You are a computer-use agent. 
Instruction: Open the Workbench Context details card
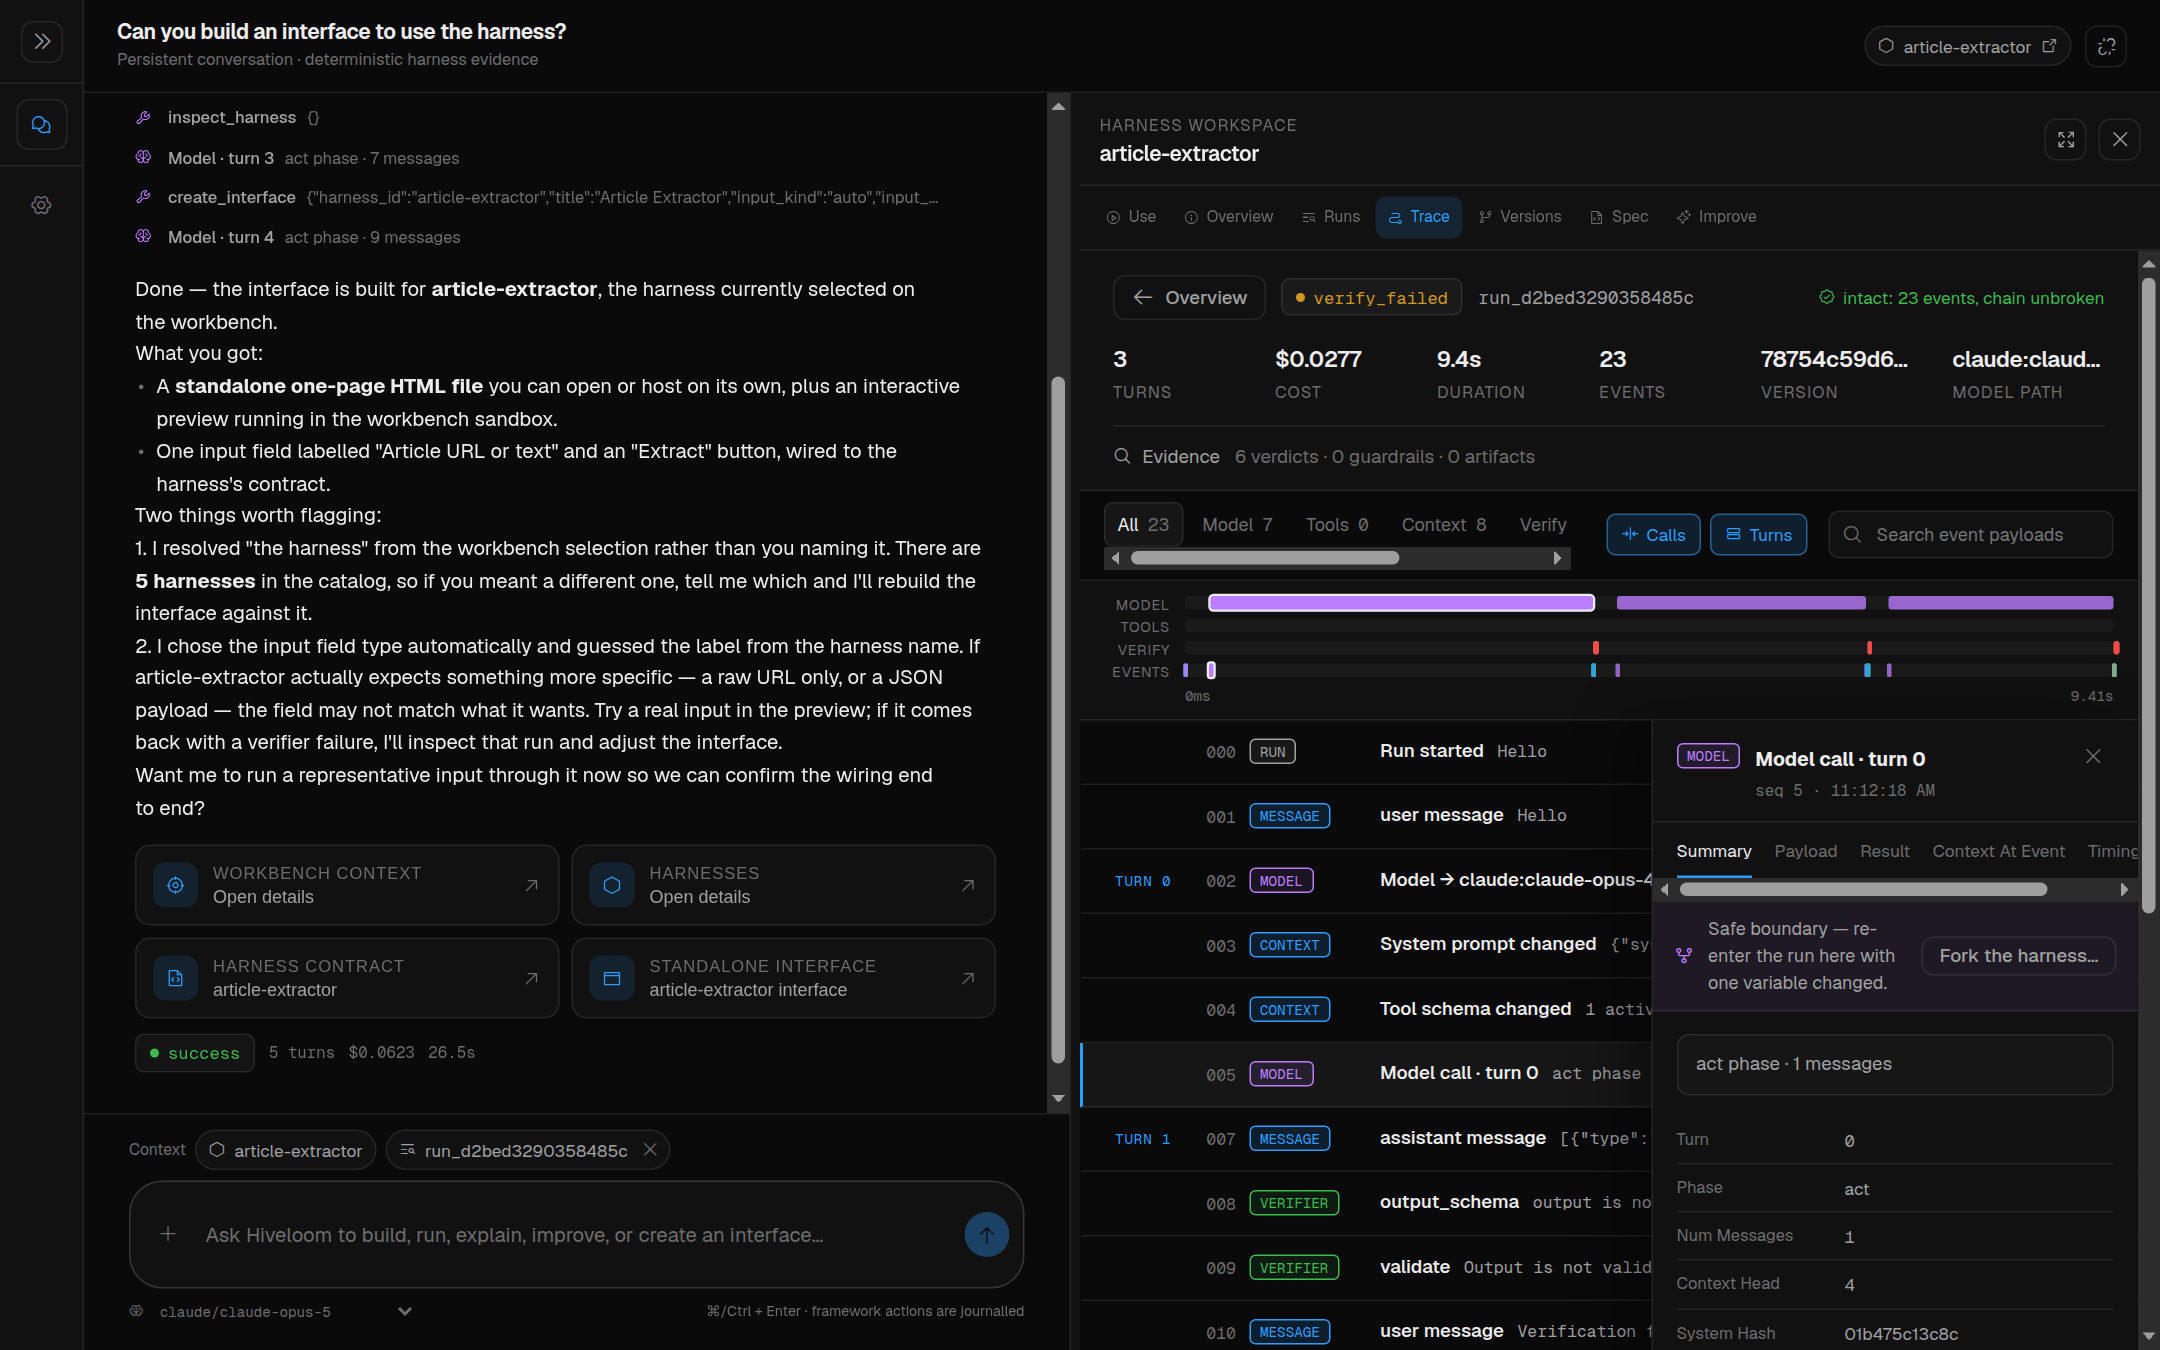[x=347, y=885]
